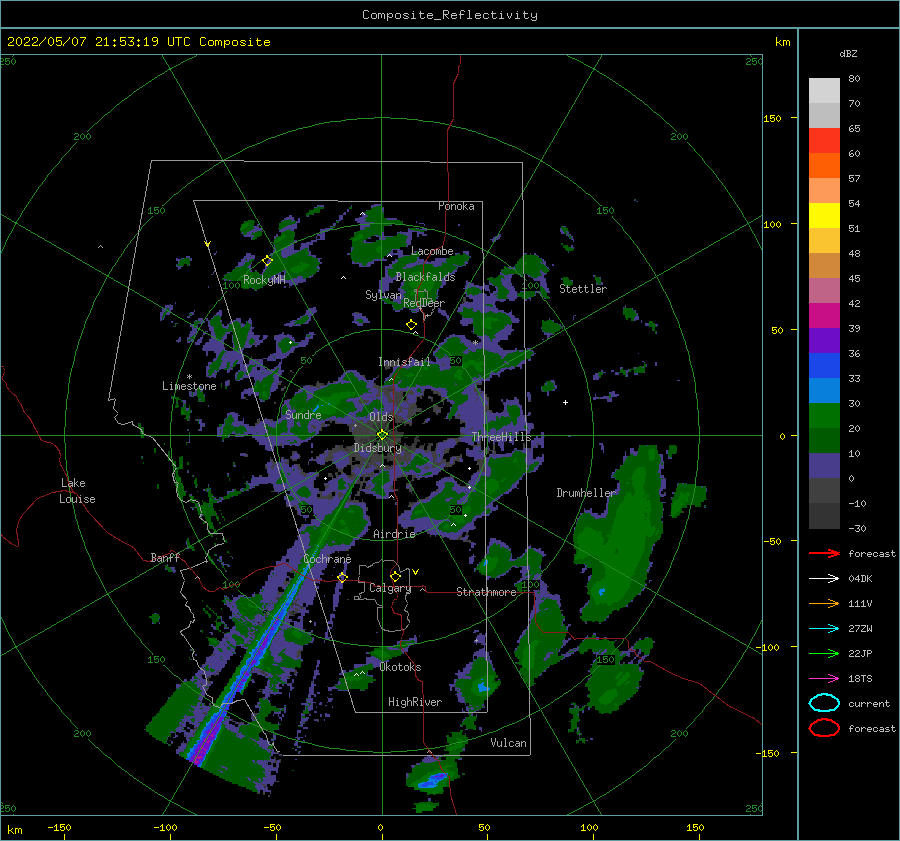900x841 pixels.
Task: Click the Sylvan label
Action: pyautogui.click(x=383, y=295)
